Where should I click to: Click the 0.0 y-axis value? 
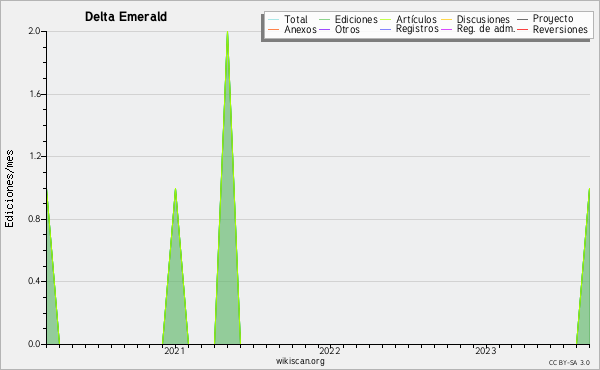34,344
